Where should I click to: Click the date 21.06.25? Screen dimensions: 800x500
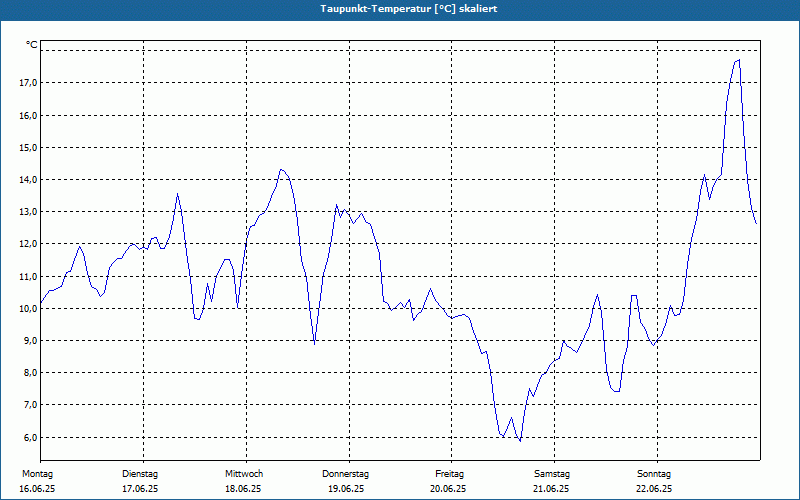(x=551, y=489)
